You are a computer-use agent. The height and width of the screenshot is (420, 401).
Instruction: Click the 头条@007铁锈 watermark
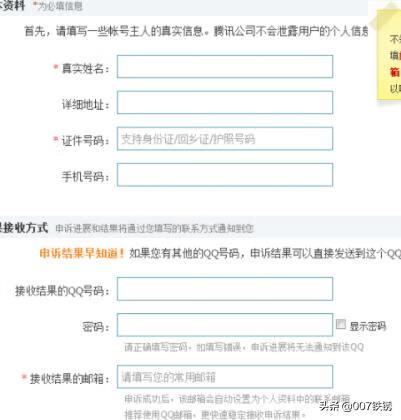(x=356, y=406)
